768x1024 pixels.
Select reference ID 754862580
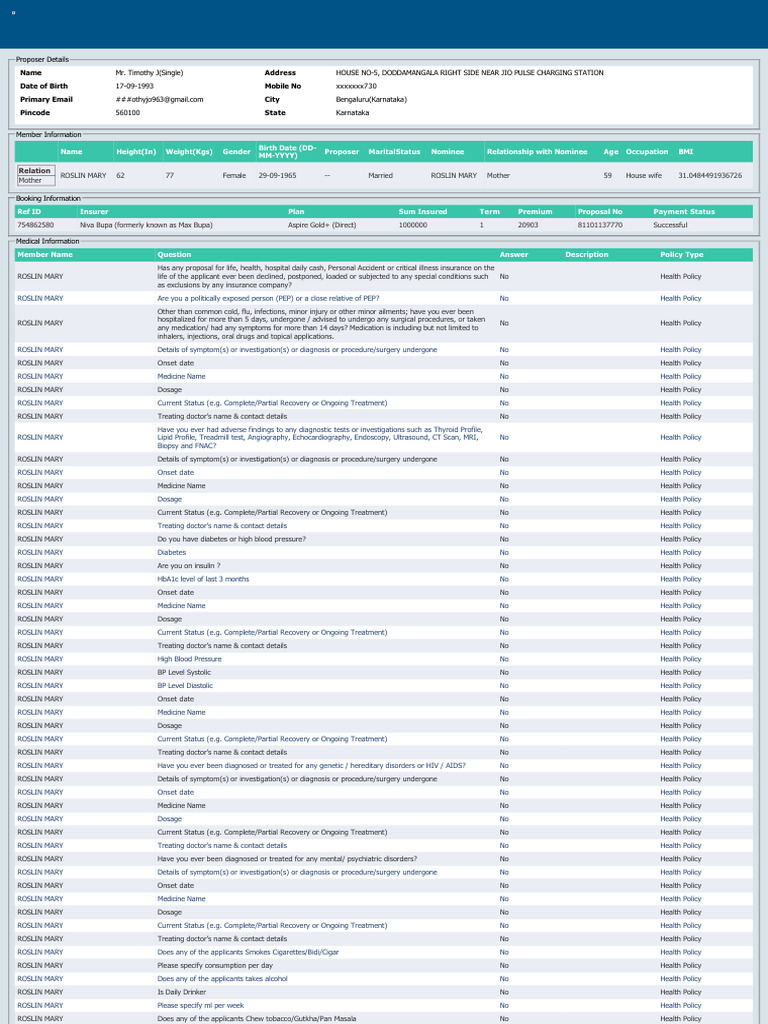[35, 225]
